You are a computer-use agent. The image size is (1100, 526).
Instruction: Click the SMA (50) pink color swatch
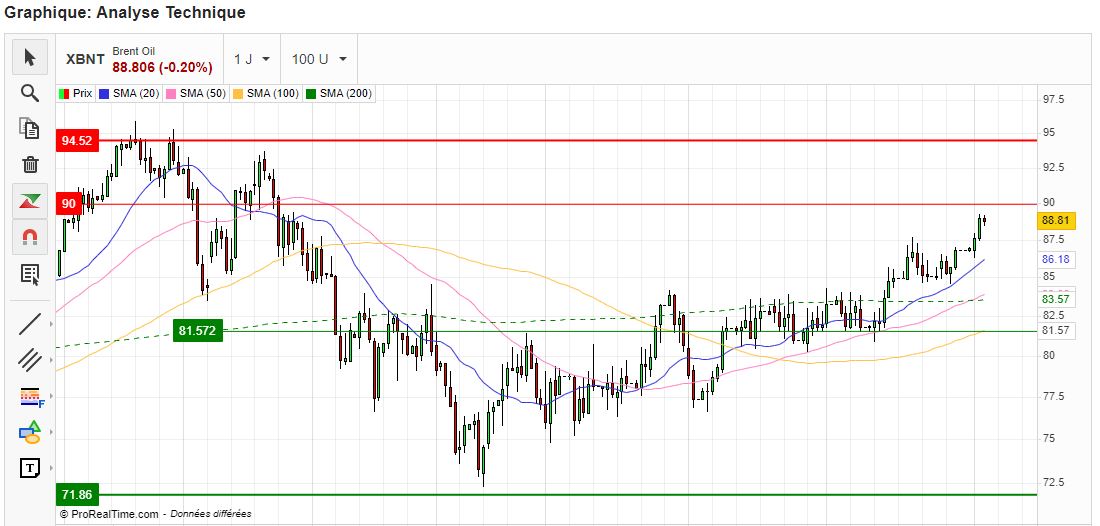point(171,93)
